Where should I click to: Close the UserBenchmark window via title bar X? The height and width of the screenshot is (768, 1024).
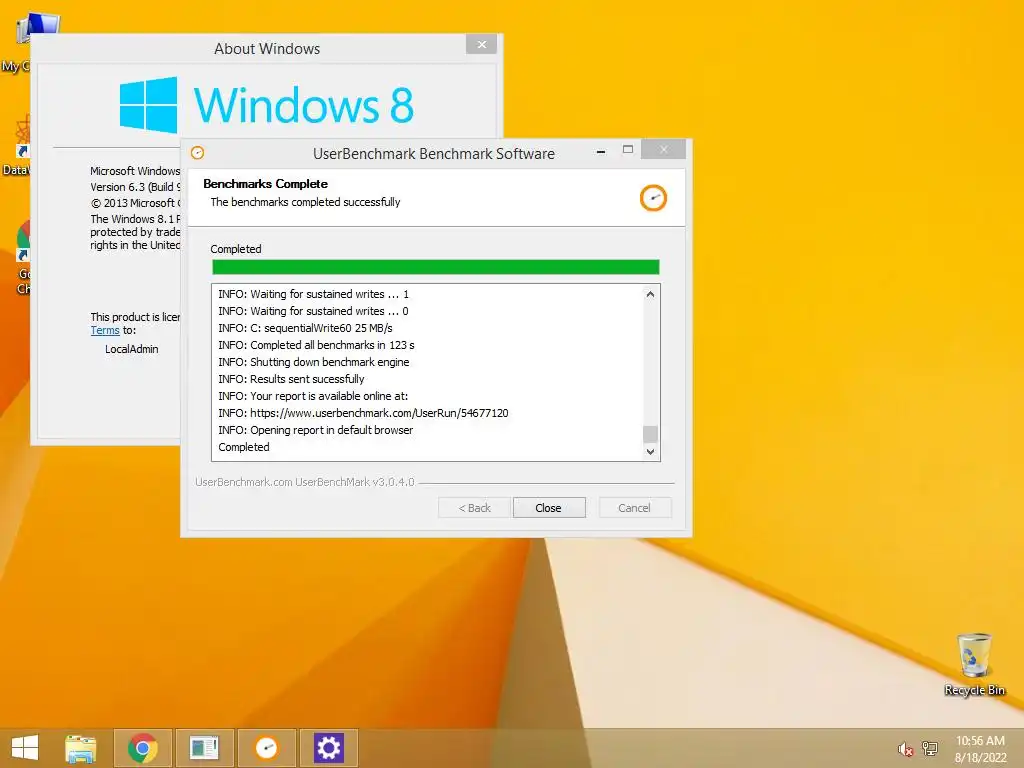pos(663,150)
